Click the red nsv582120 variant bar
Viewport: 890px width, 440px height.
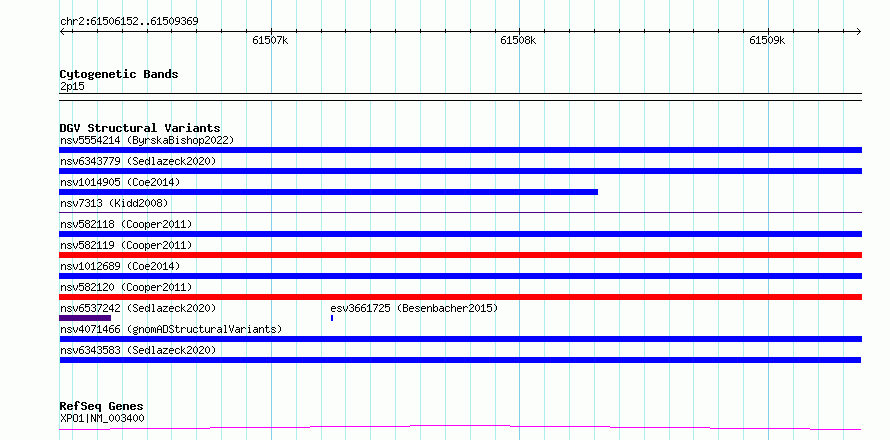[x=460, y=297]
